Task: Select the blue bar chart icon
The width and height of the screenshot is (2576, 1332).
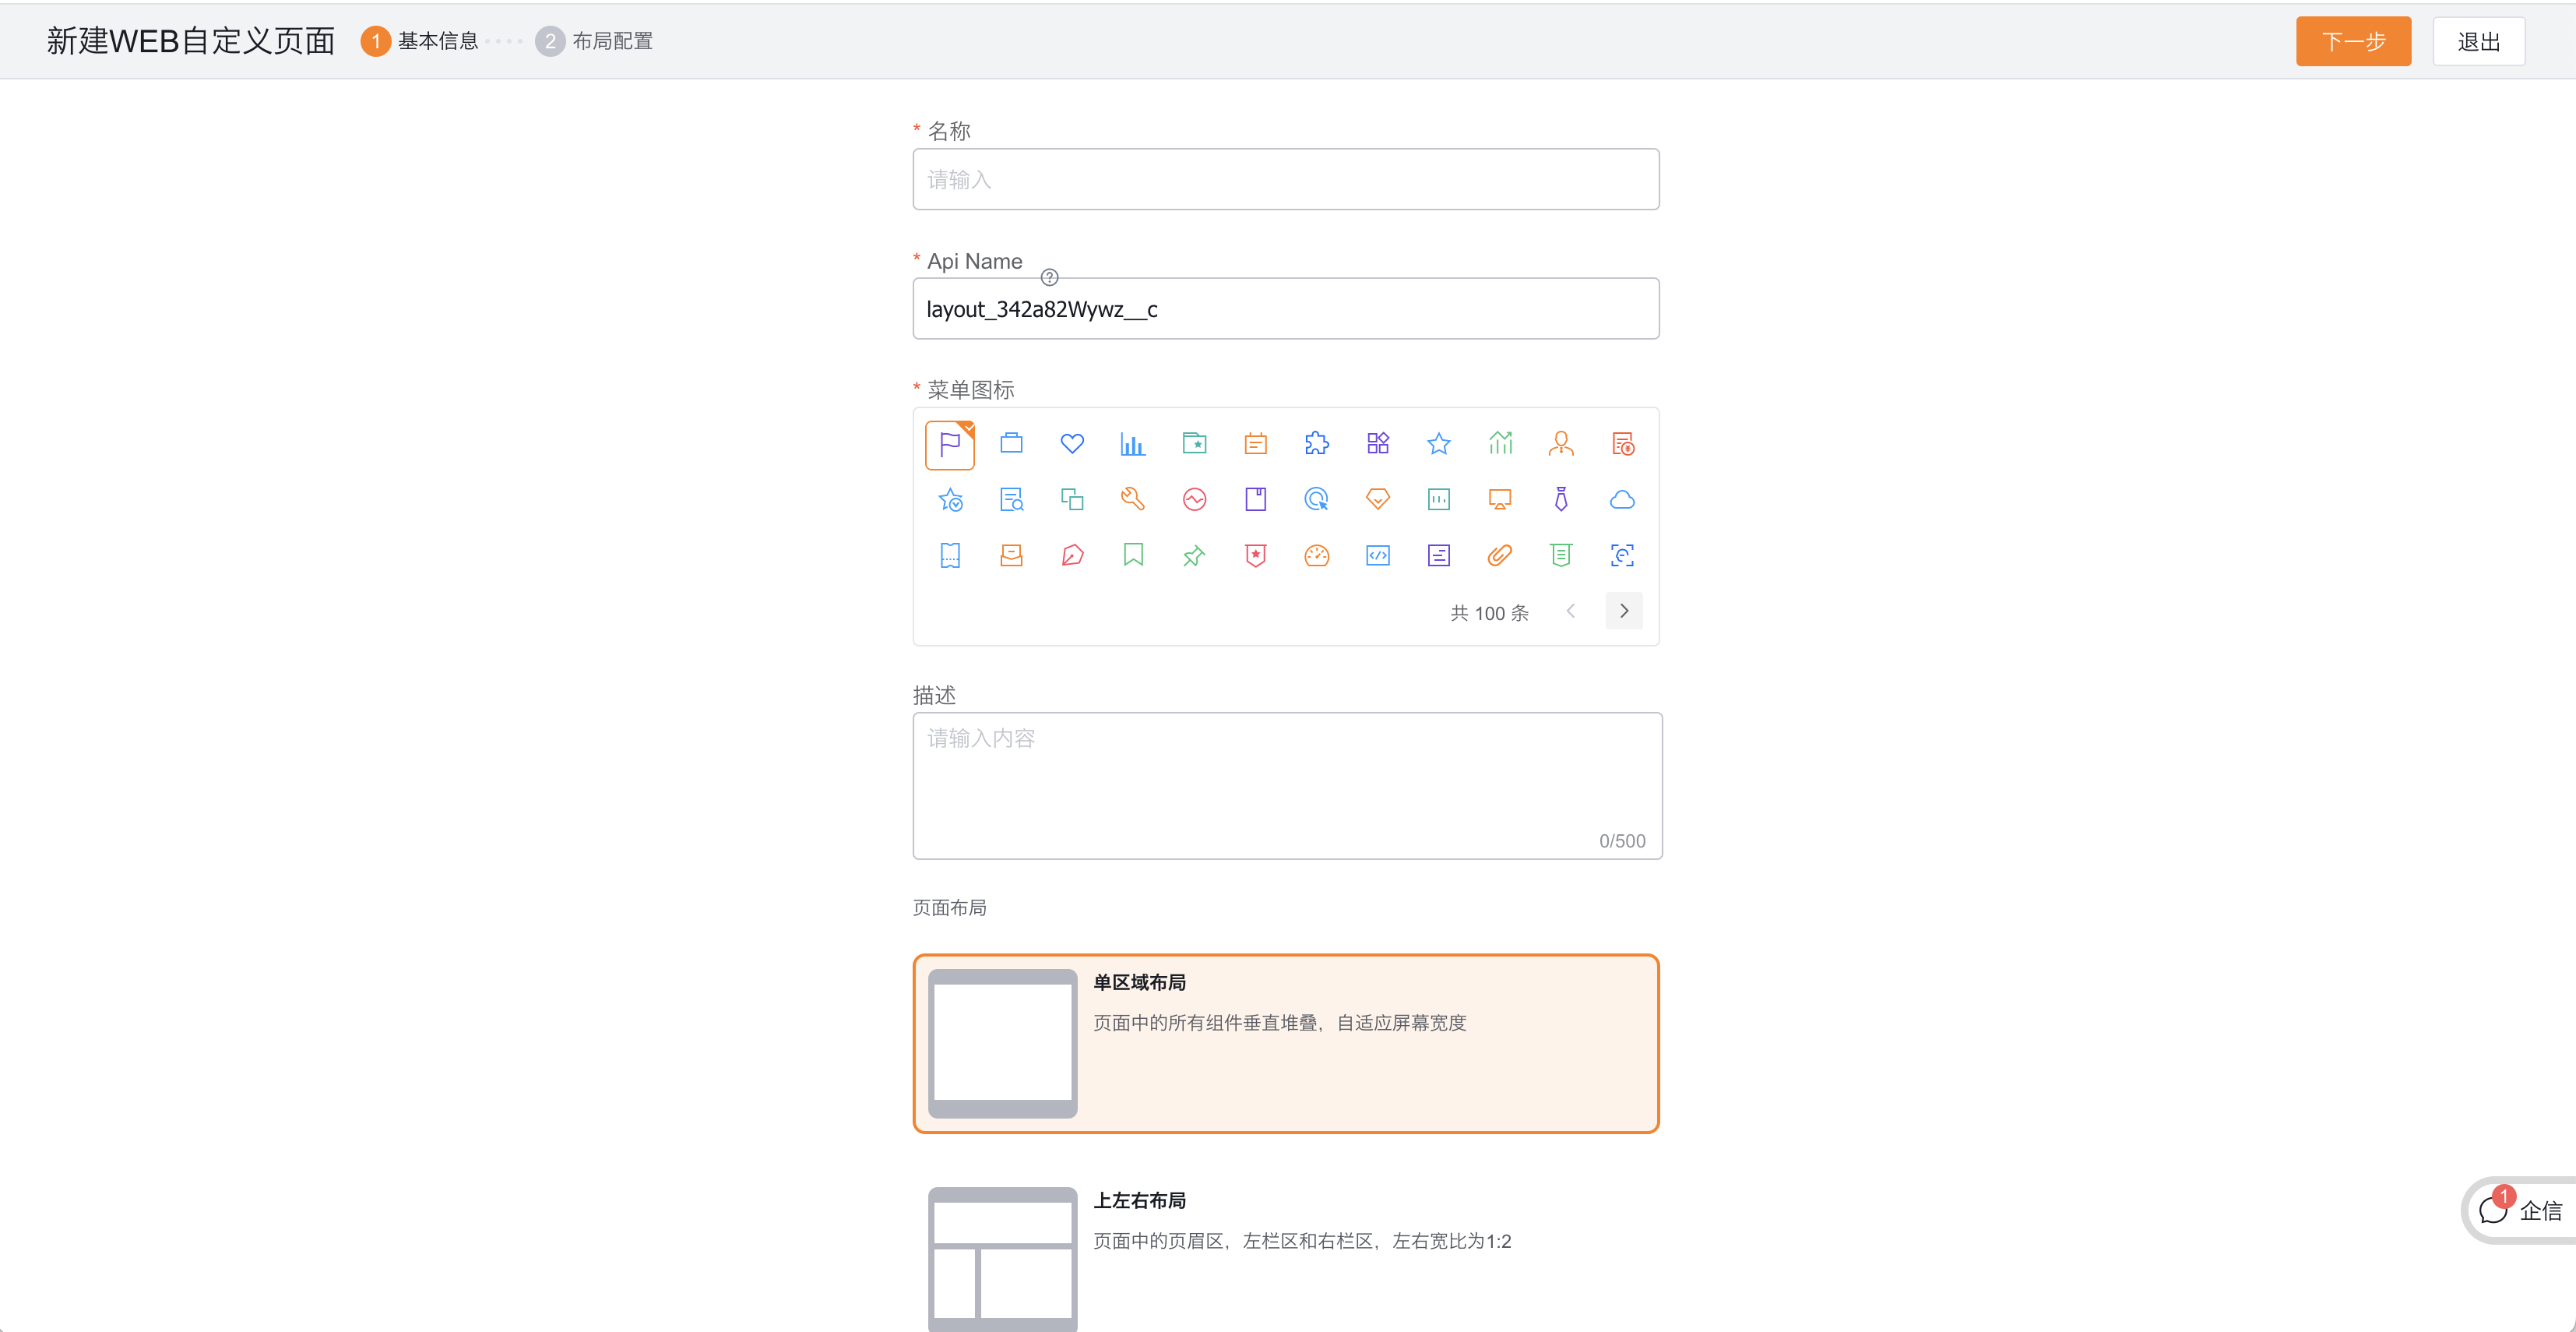Action: point(1133,444)
